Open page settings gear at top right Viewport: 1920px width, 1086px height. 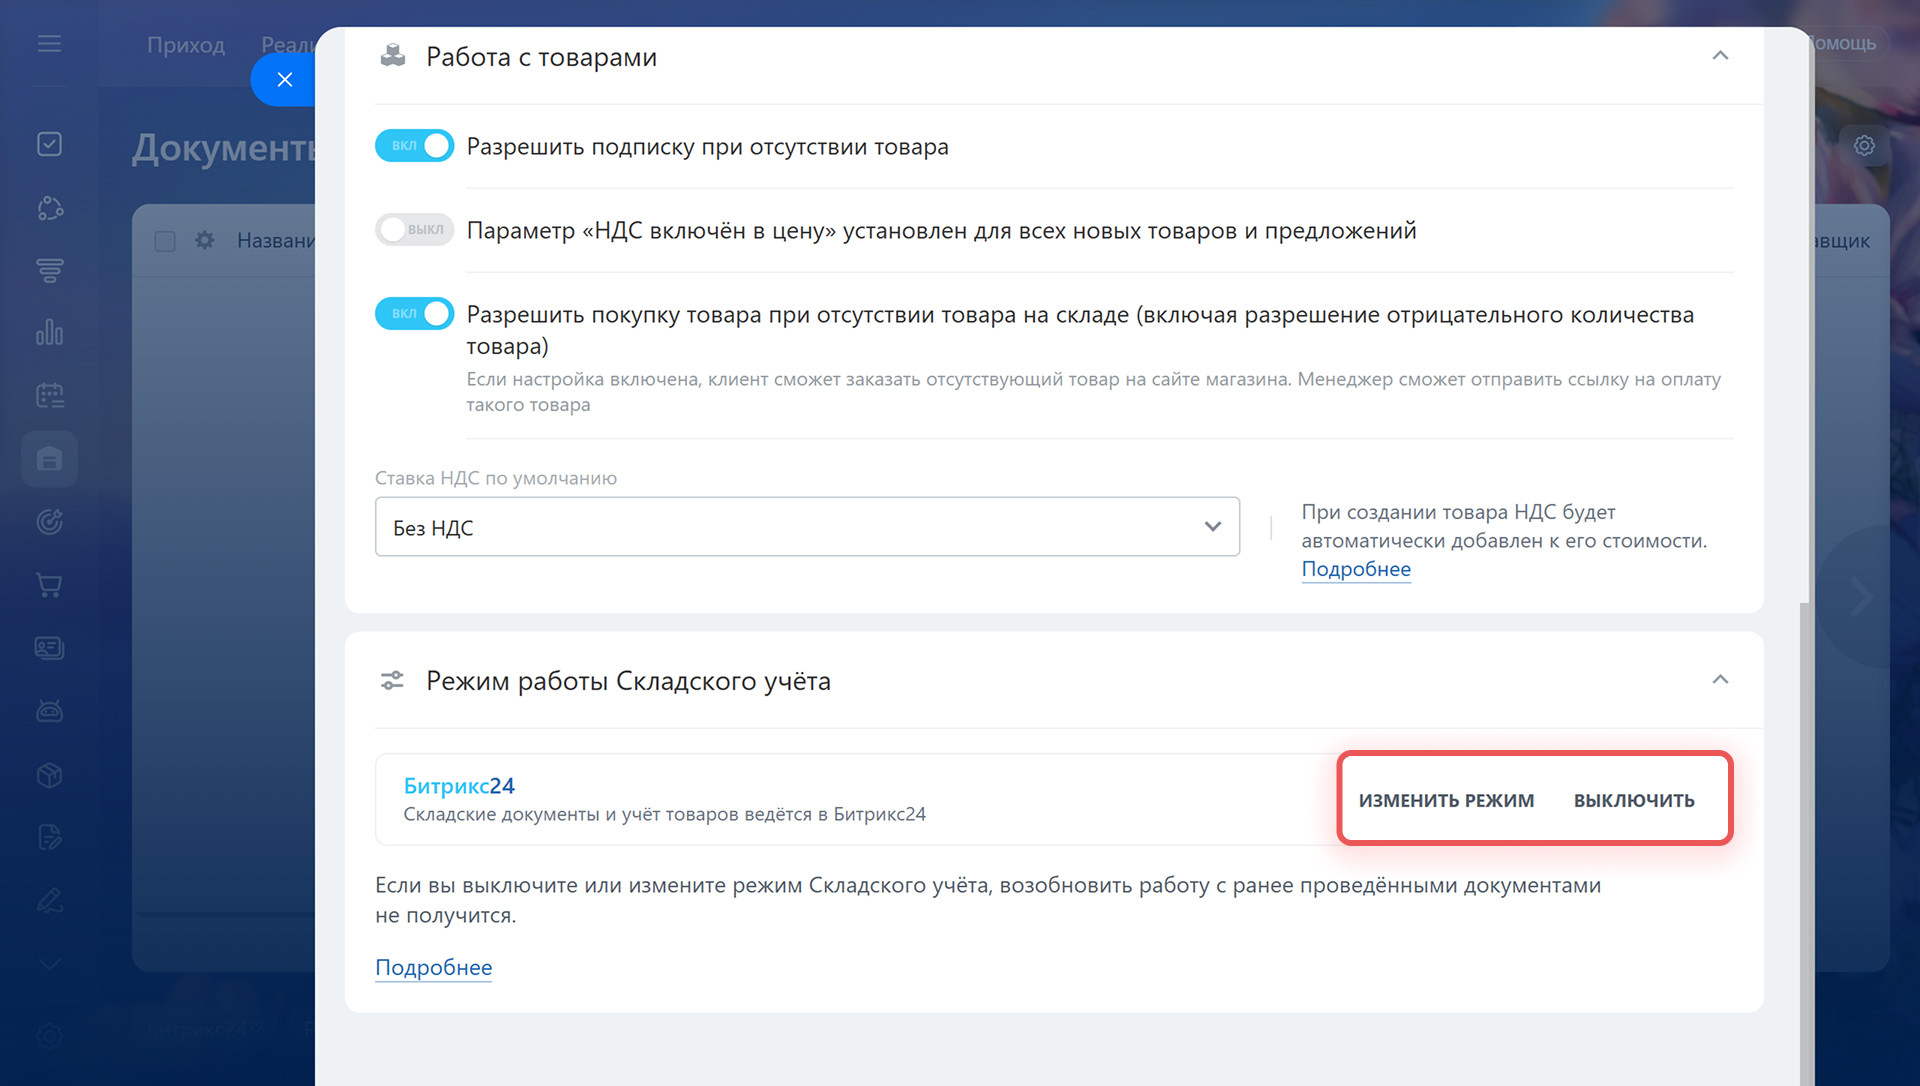click(x=1864, y=146)
